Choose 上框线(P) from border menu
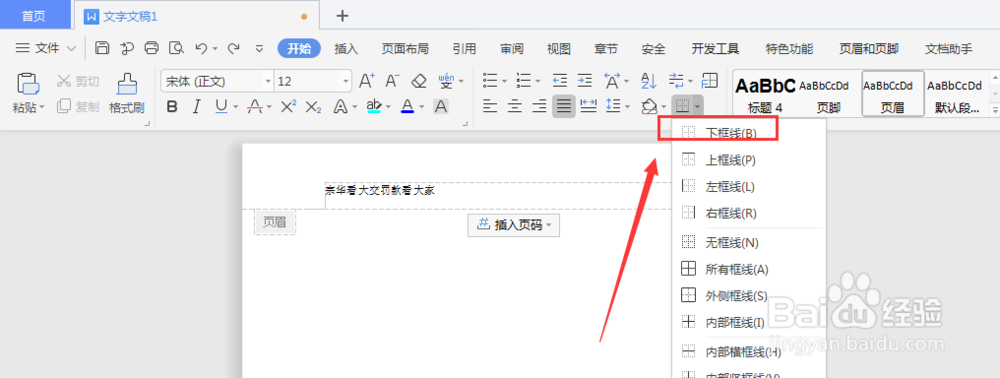Screen dimensions: 1000x378 click(749, 160)
